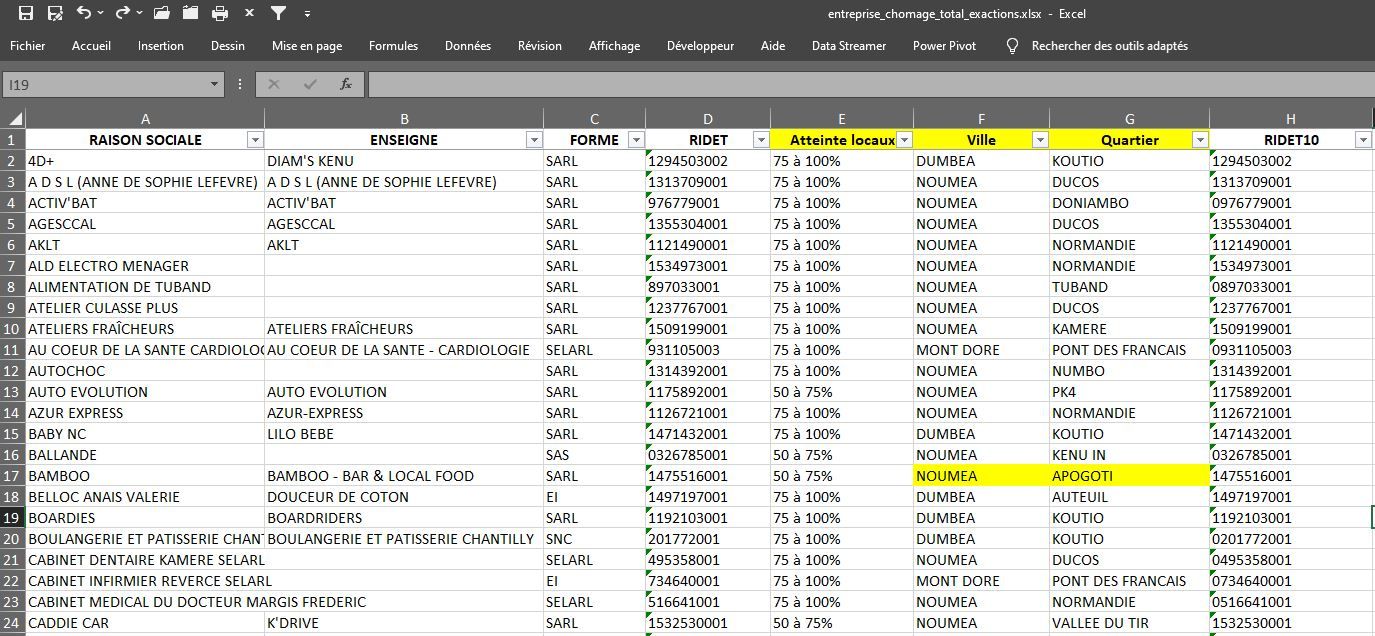Open the Data Streamer tab

click(x=849, y=46)
